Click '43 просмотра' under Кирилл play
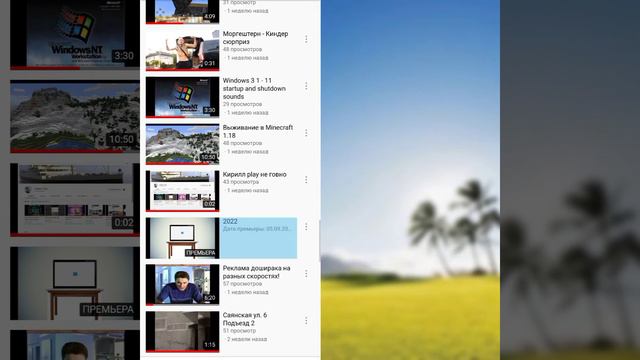Image resolution: width=640 pixels, height=360 pixels. coord(240,182)
